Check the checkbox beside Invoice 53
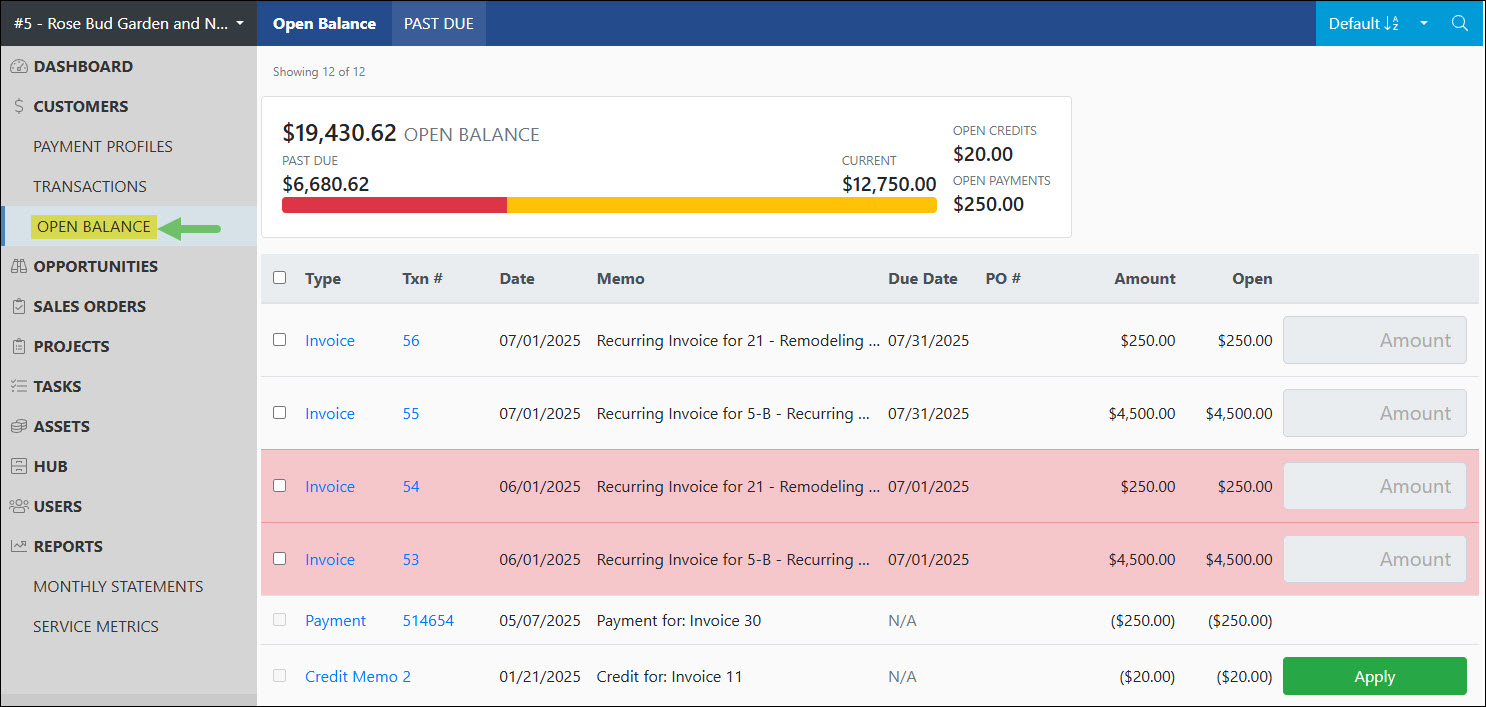This screenshot has height=707, width=1486. pos(280,559)
